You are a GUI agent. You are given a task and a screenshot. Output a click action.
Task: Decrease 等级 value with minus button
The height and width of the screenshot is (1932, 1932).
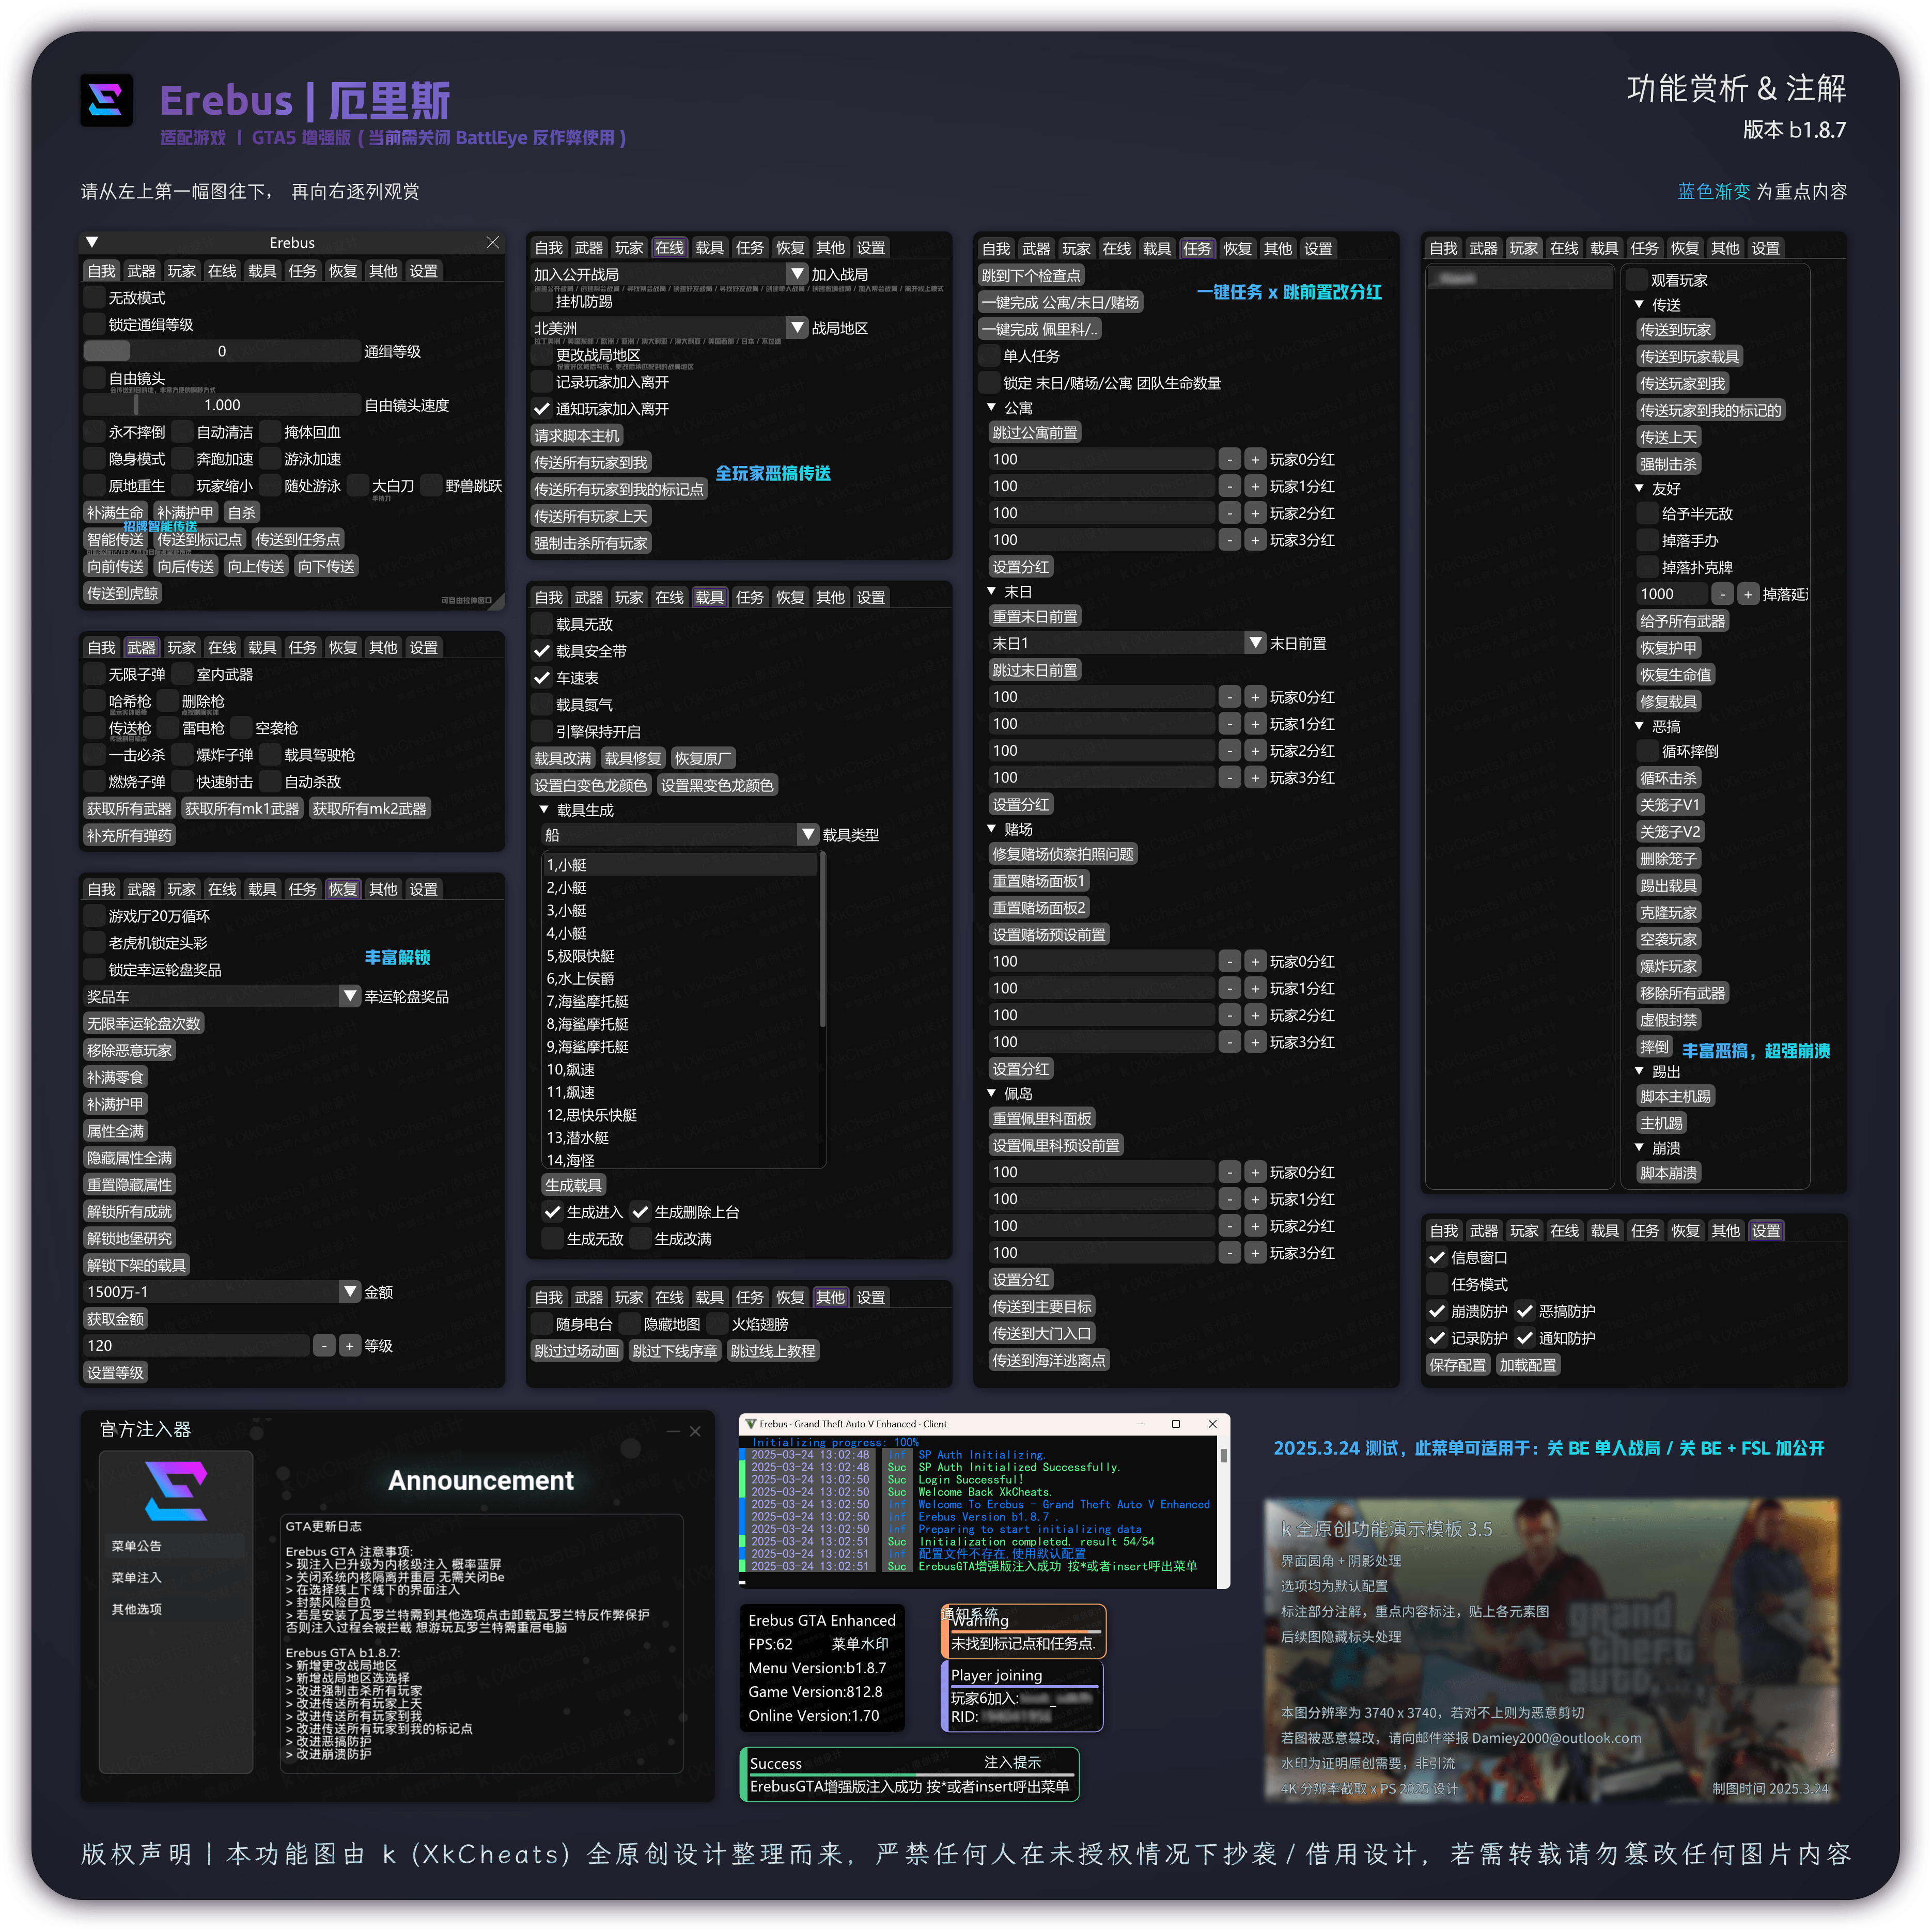[x=323, y=1346]
